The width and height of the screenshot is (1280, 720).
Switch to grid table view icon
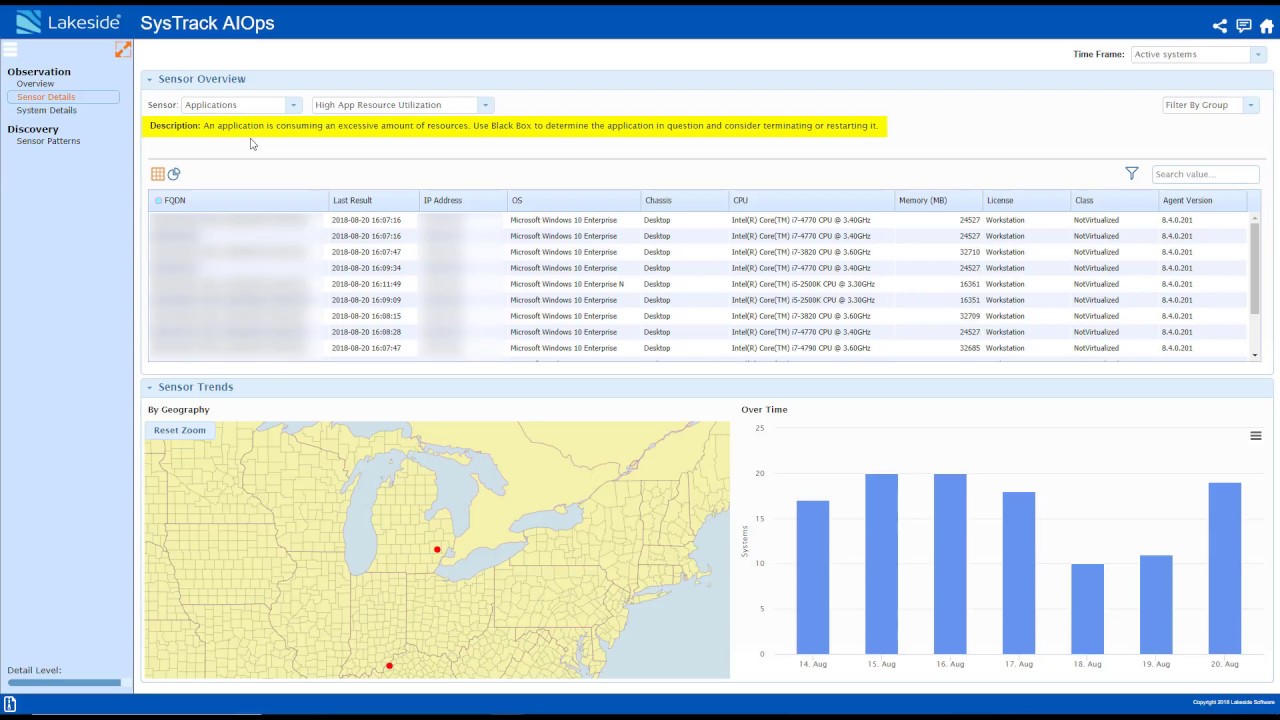click(x=158, y=174)
